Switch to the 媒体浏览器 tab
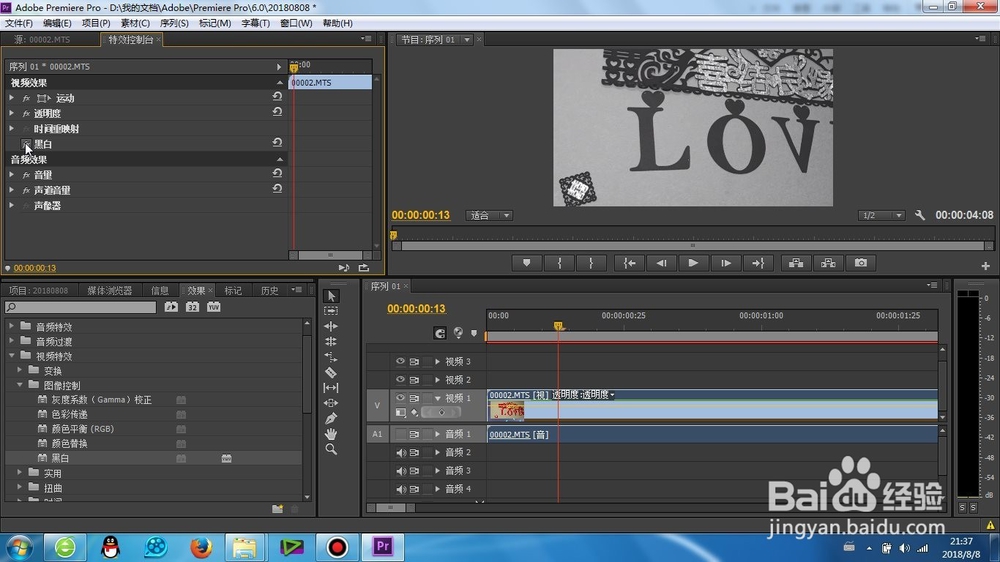This screenshot has height=562, width=1000. tap(109, 290)
